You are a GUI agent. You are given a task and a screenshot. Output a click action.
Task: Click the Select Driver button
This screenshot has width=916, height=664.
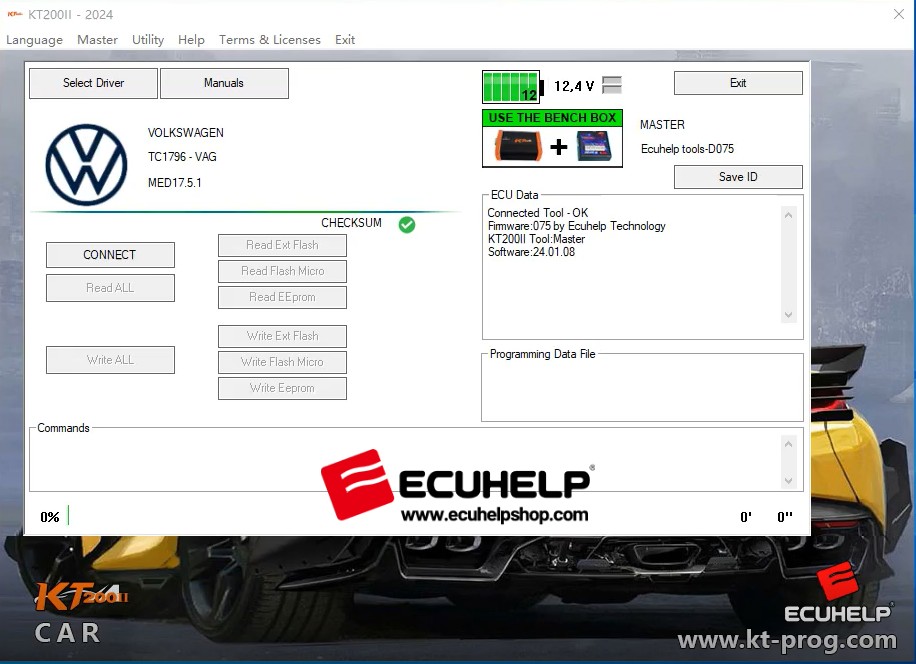tap(93, 83)
